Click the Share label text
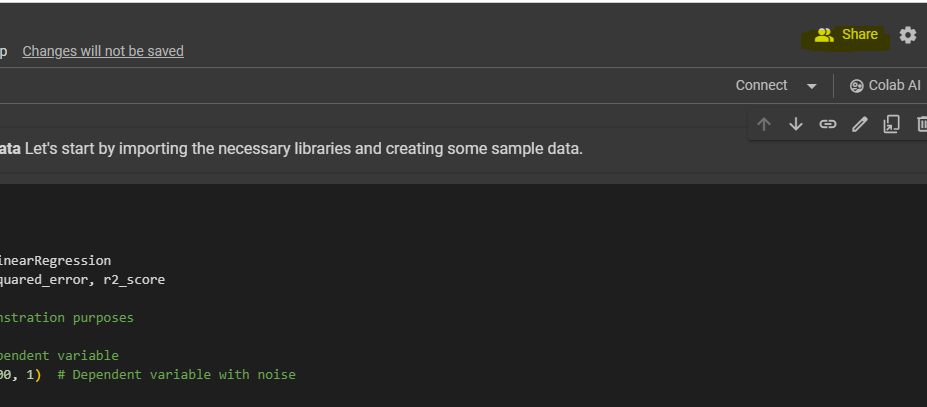The image size is (927, 407). pos(860,35)
